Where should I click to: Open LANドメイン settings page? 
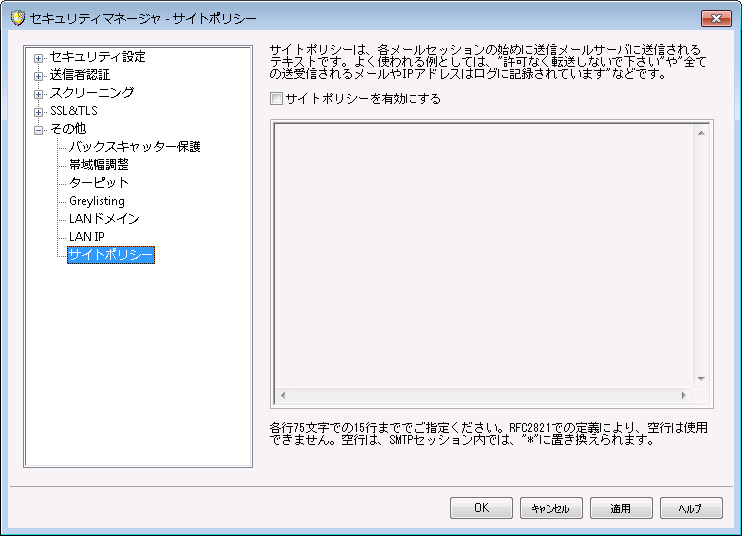pos(104,219)
